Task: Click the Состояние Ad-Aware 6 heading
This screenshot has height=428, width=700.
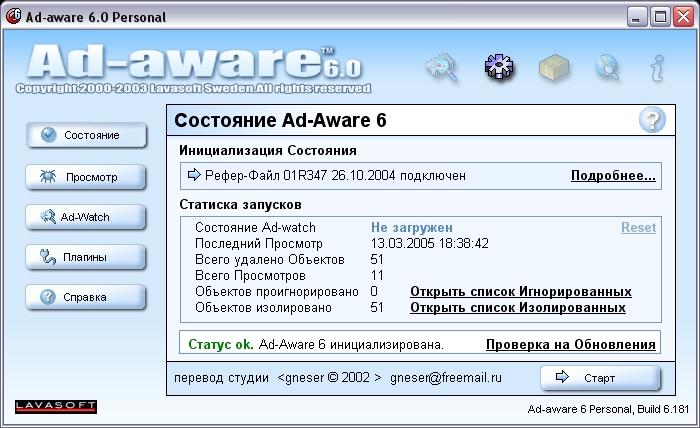Action: coord(280,121)
